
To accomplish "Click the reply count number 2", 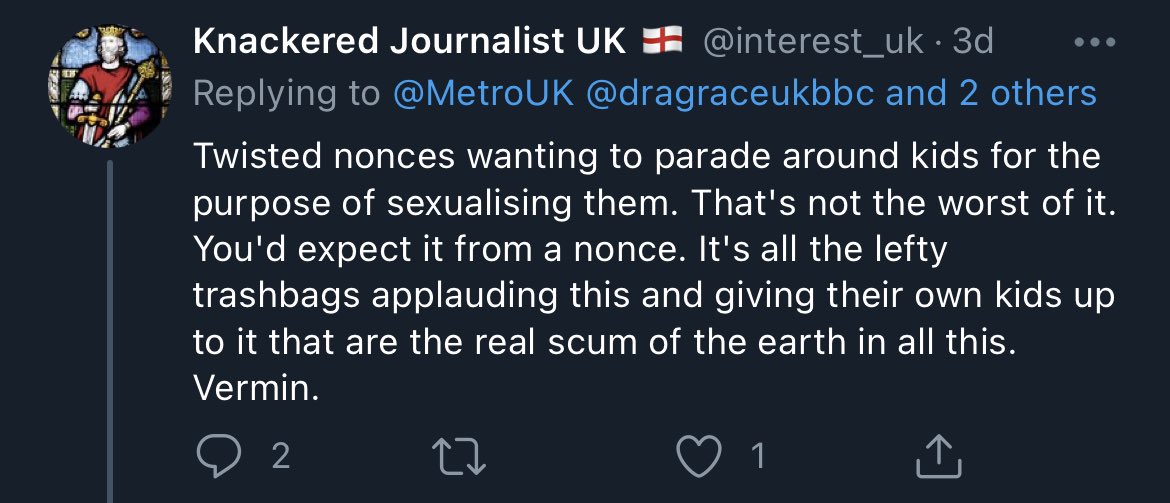I will point(280,457).
